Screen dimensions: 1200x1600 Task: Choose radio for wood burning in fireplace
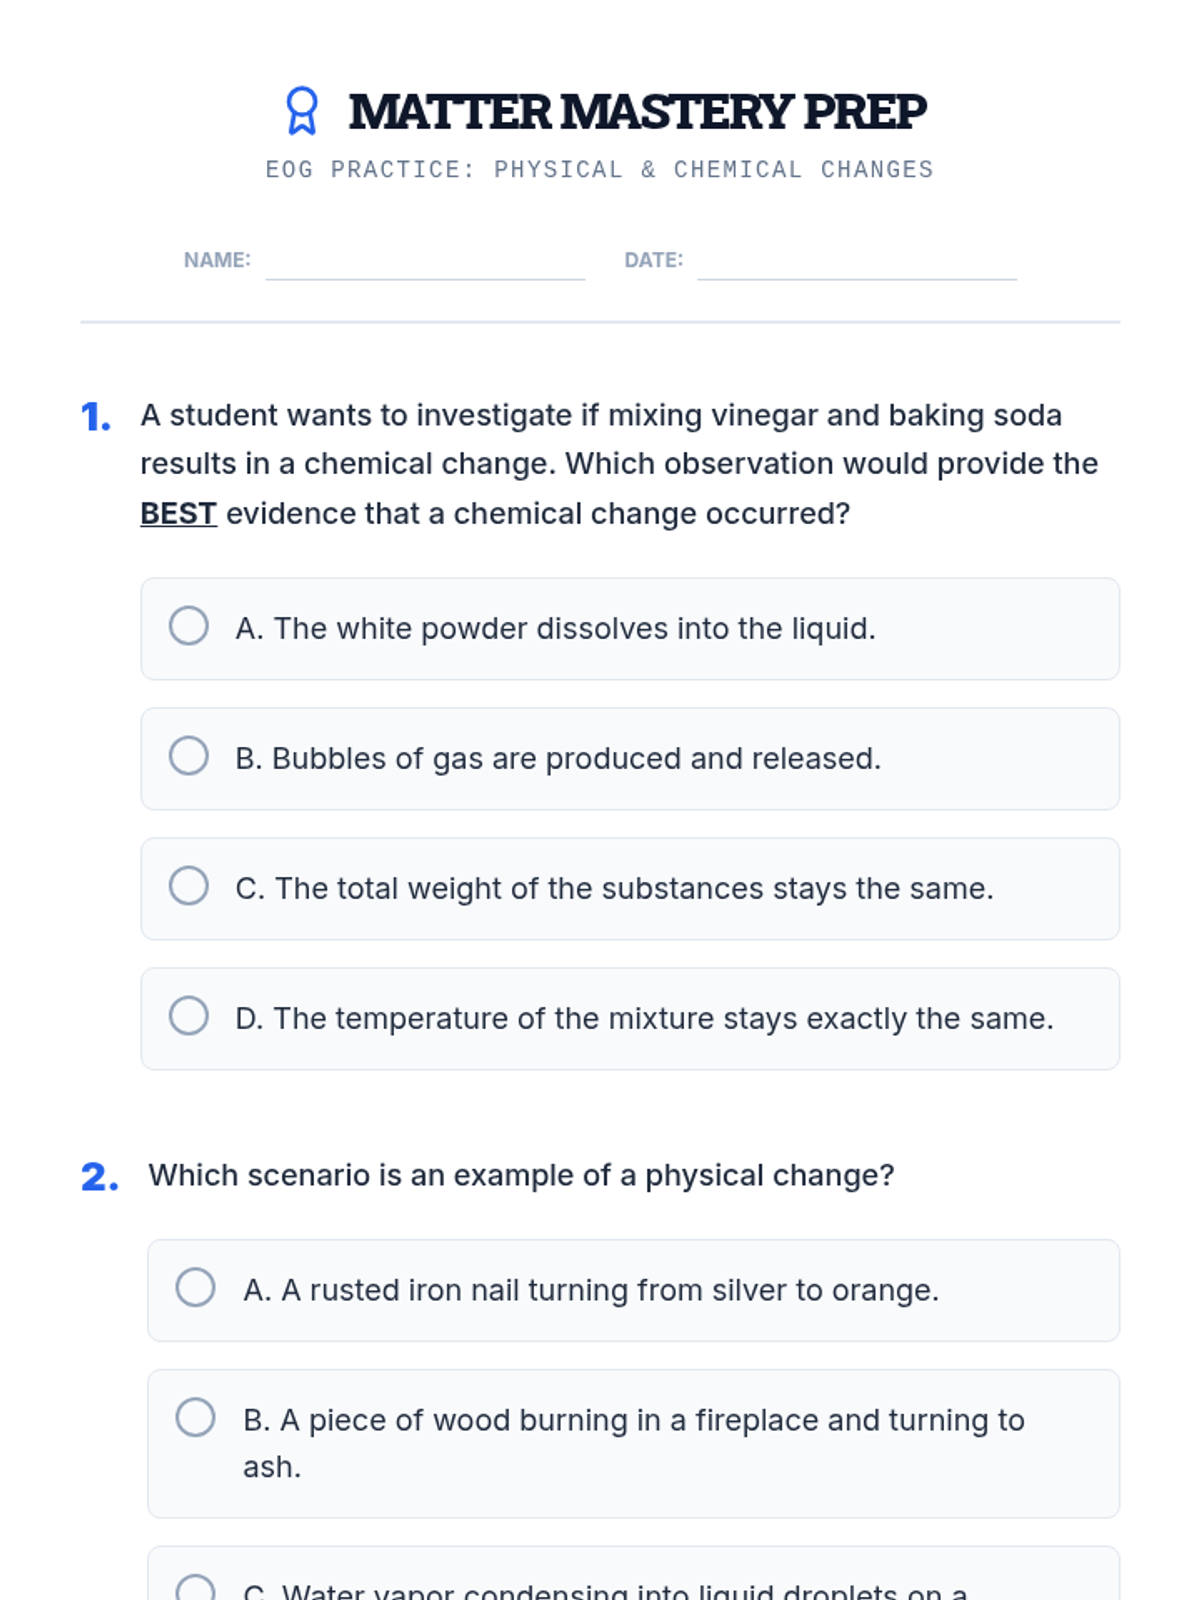(x=196, y=1417)
